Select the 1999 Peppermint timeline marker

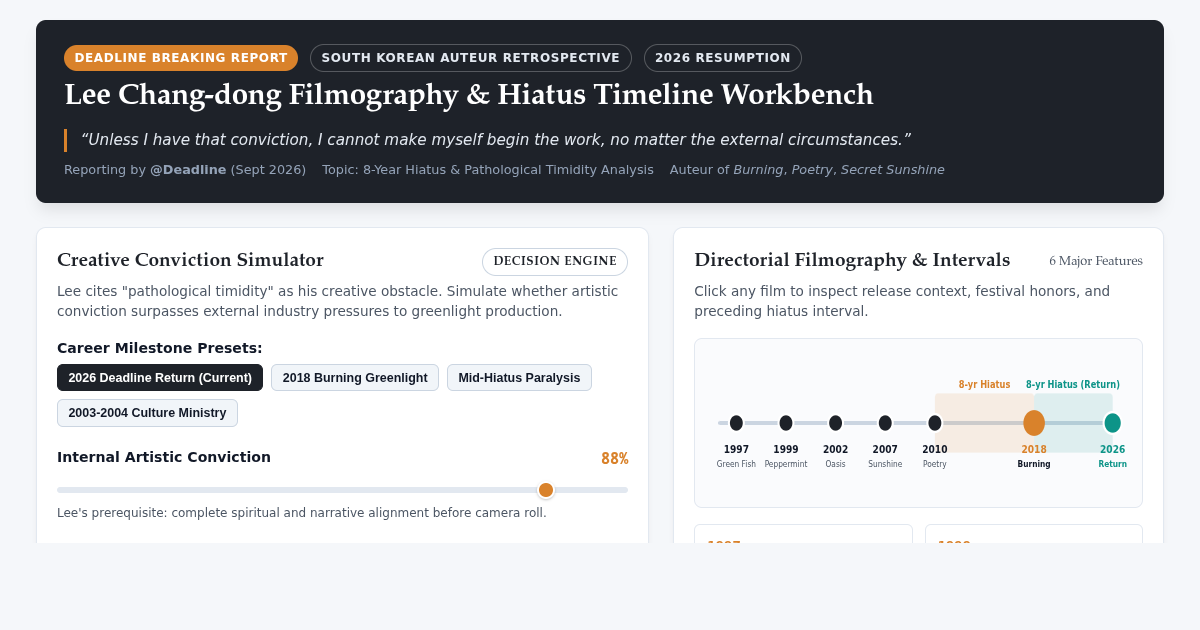tap(786, 423)
